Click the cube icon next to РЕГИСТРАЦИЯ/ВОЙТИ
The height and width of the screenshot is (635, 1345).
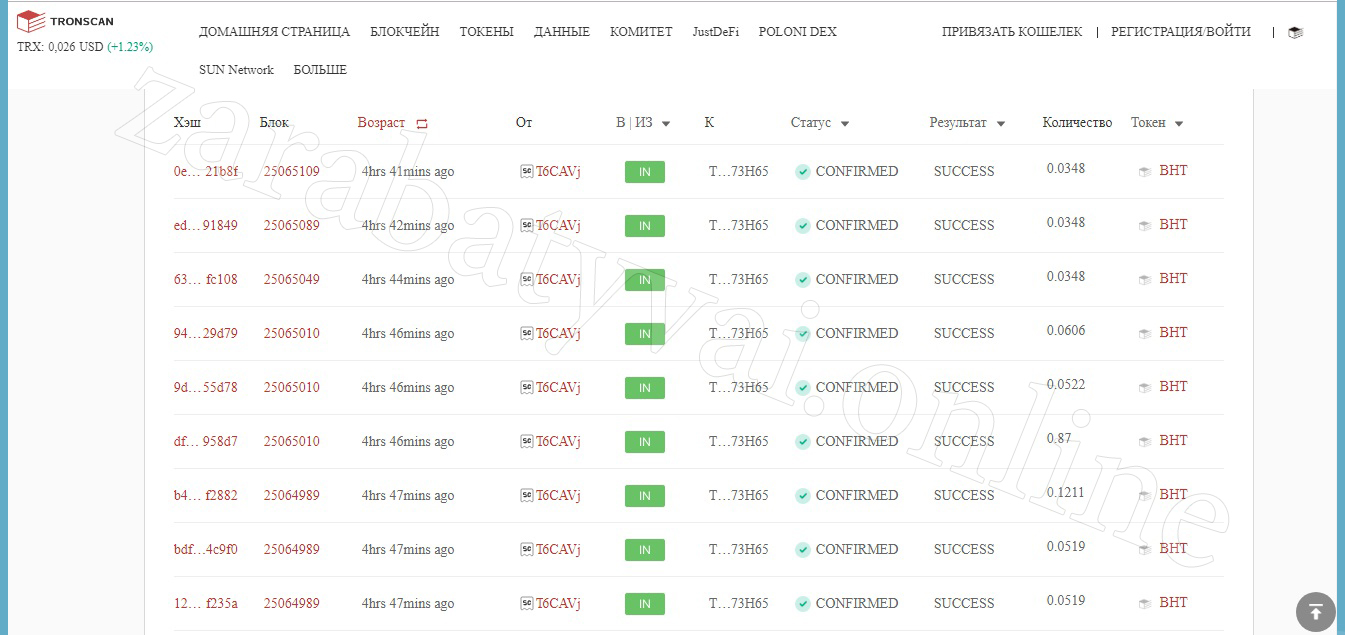pos(1295,32)
